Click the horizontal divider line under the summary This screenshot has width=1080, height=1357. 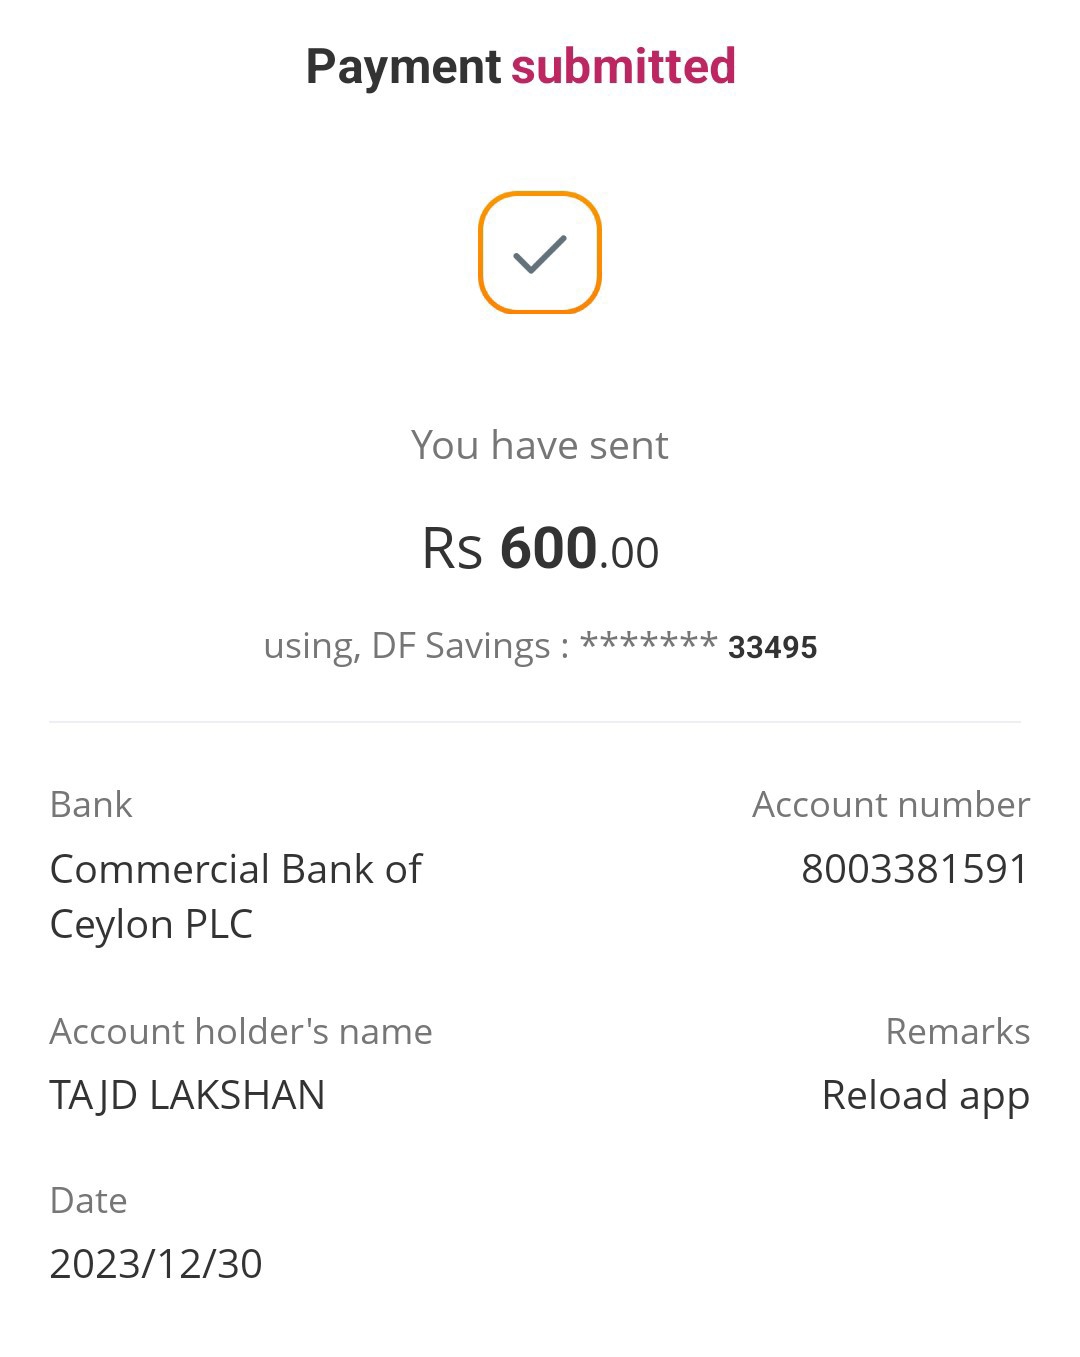[535, 721]
